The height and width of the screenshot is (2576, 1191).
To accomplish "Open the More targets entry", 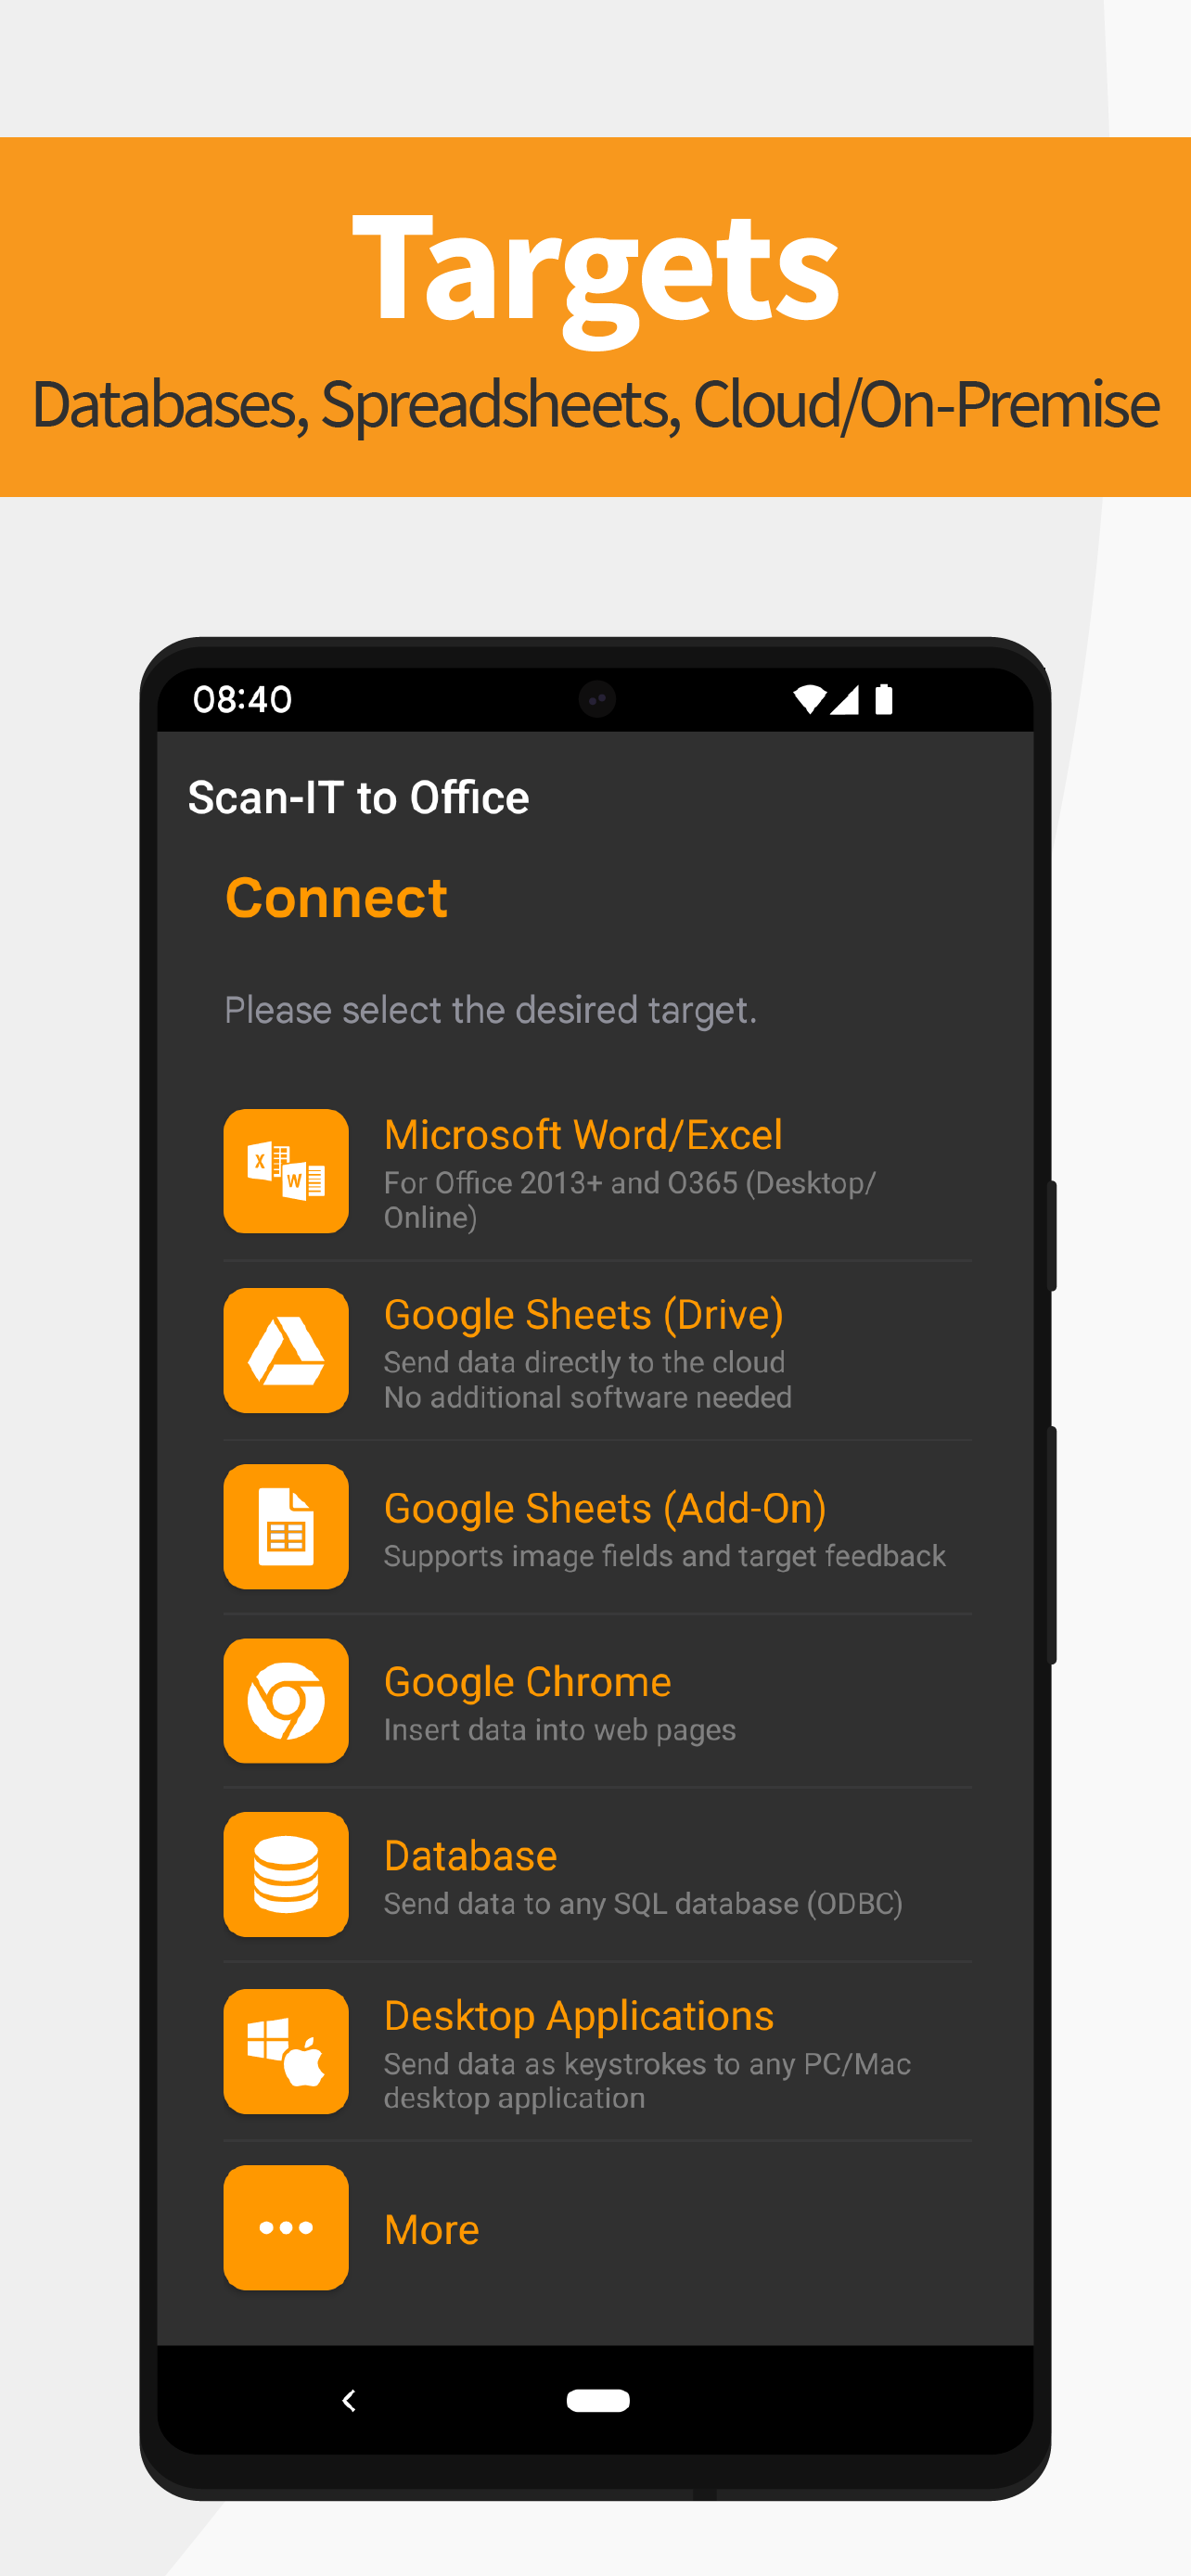I will tap(598, 2228).
